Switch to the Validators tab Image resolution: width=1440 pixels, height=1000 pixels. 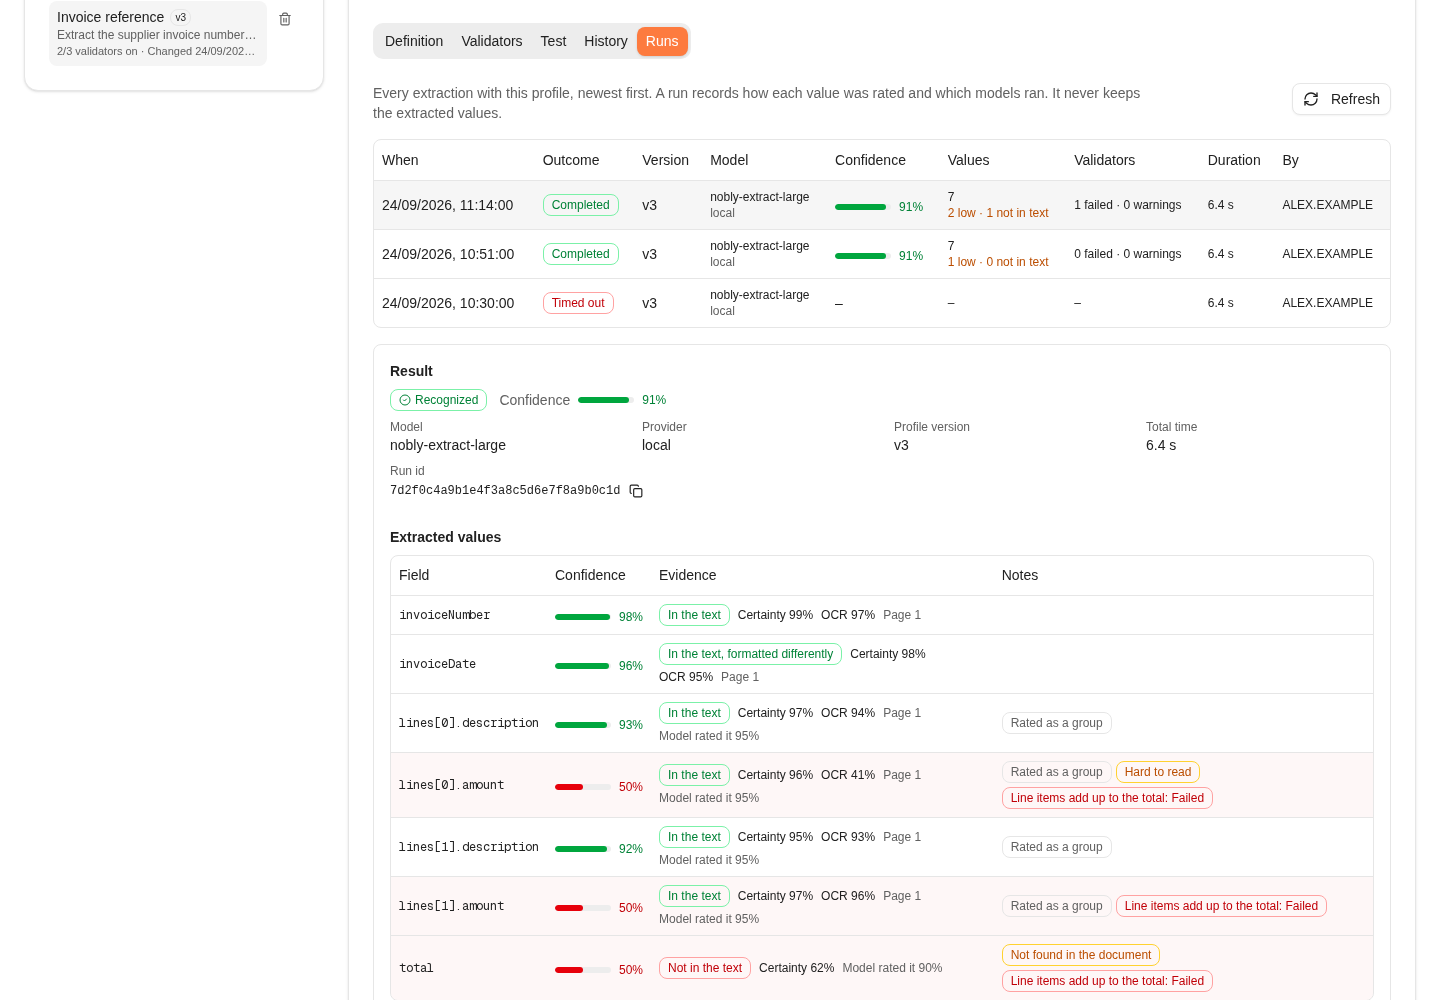coord(492,41)
